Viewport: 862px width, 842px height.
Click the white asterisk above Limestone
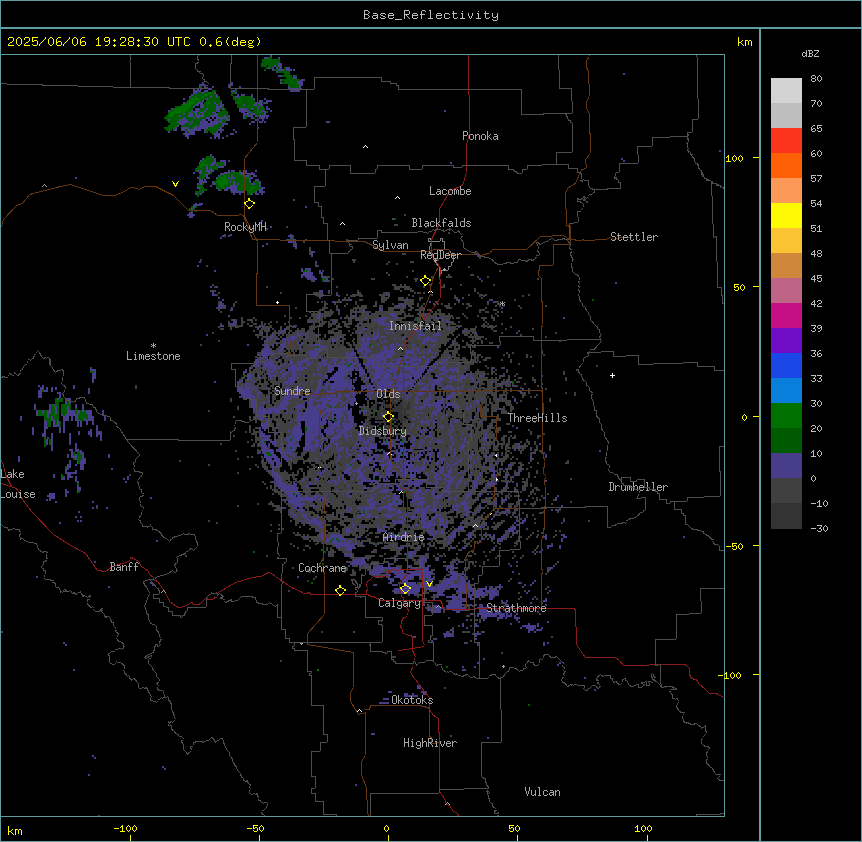tap(153, 346)
